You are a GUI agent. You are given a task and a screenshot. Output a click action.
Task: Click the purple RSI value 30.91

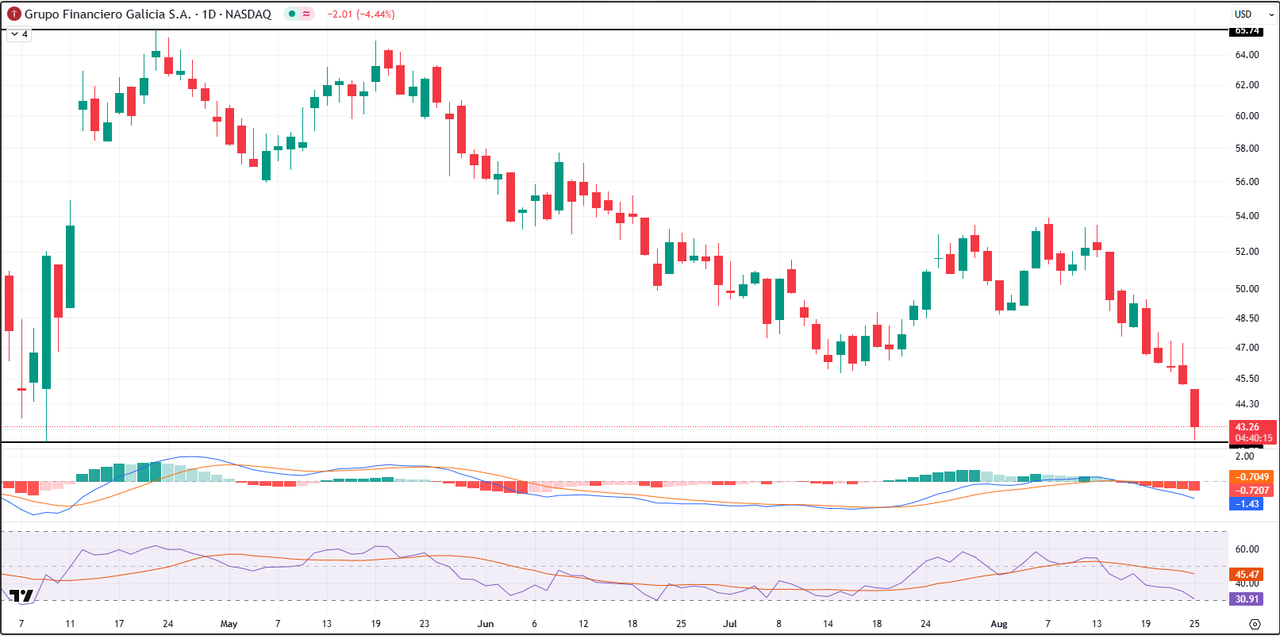pos(1247,599)
